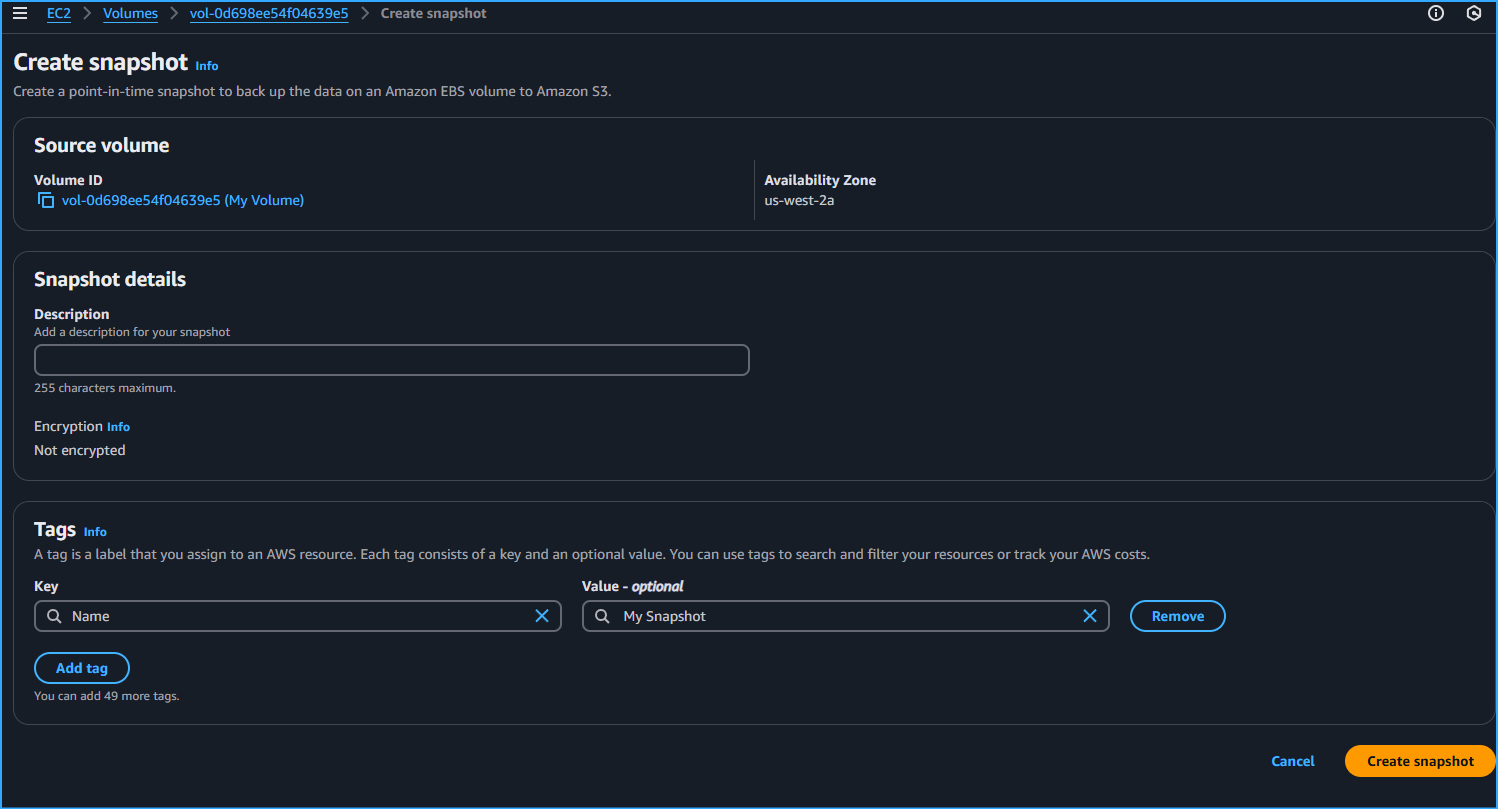Navigate to Volumes via the breadcrumb
The height and width of the screenshot is (809, 1498).
pos(130,13)
